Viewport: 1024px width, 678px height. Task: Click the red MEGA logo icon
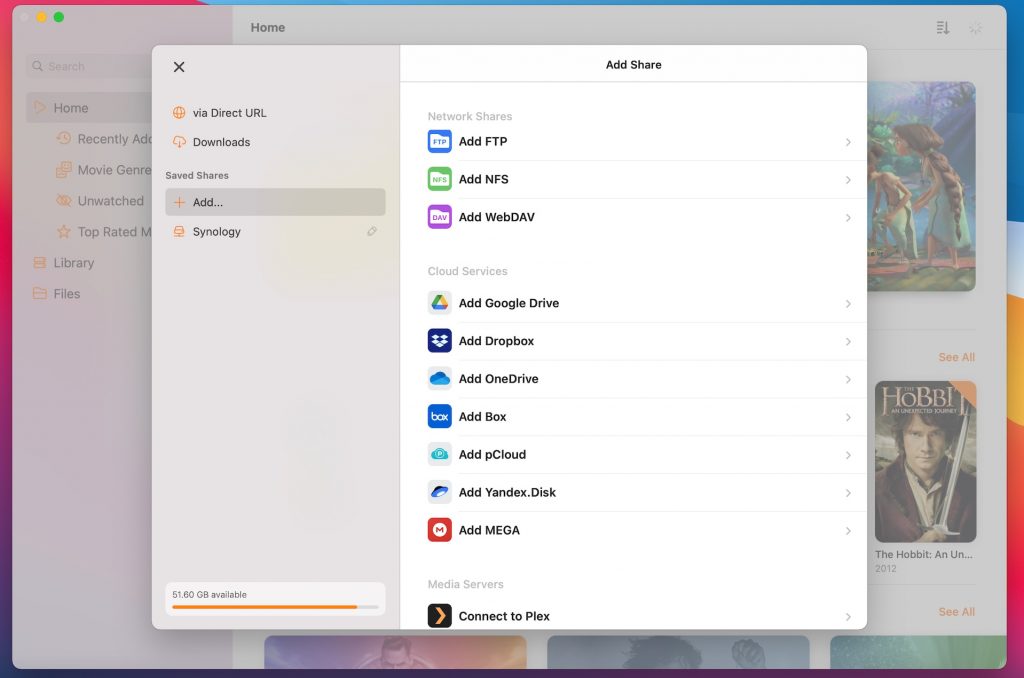pyautogui.click(x=440, y=530)
